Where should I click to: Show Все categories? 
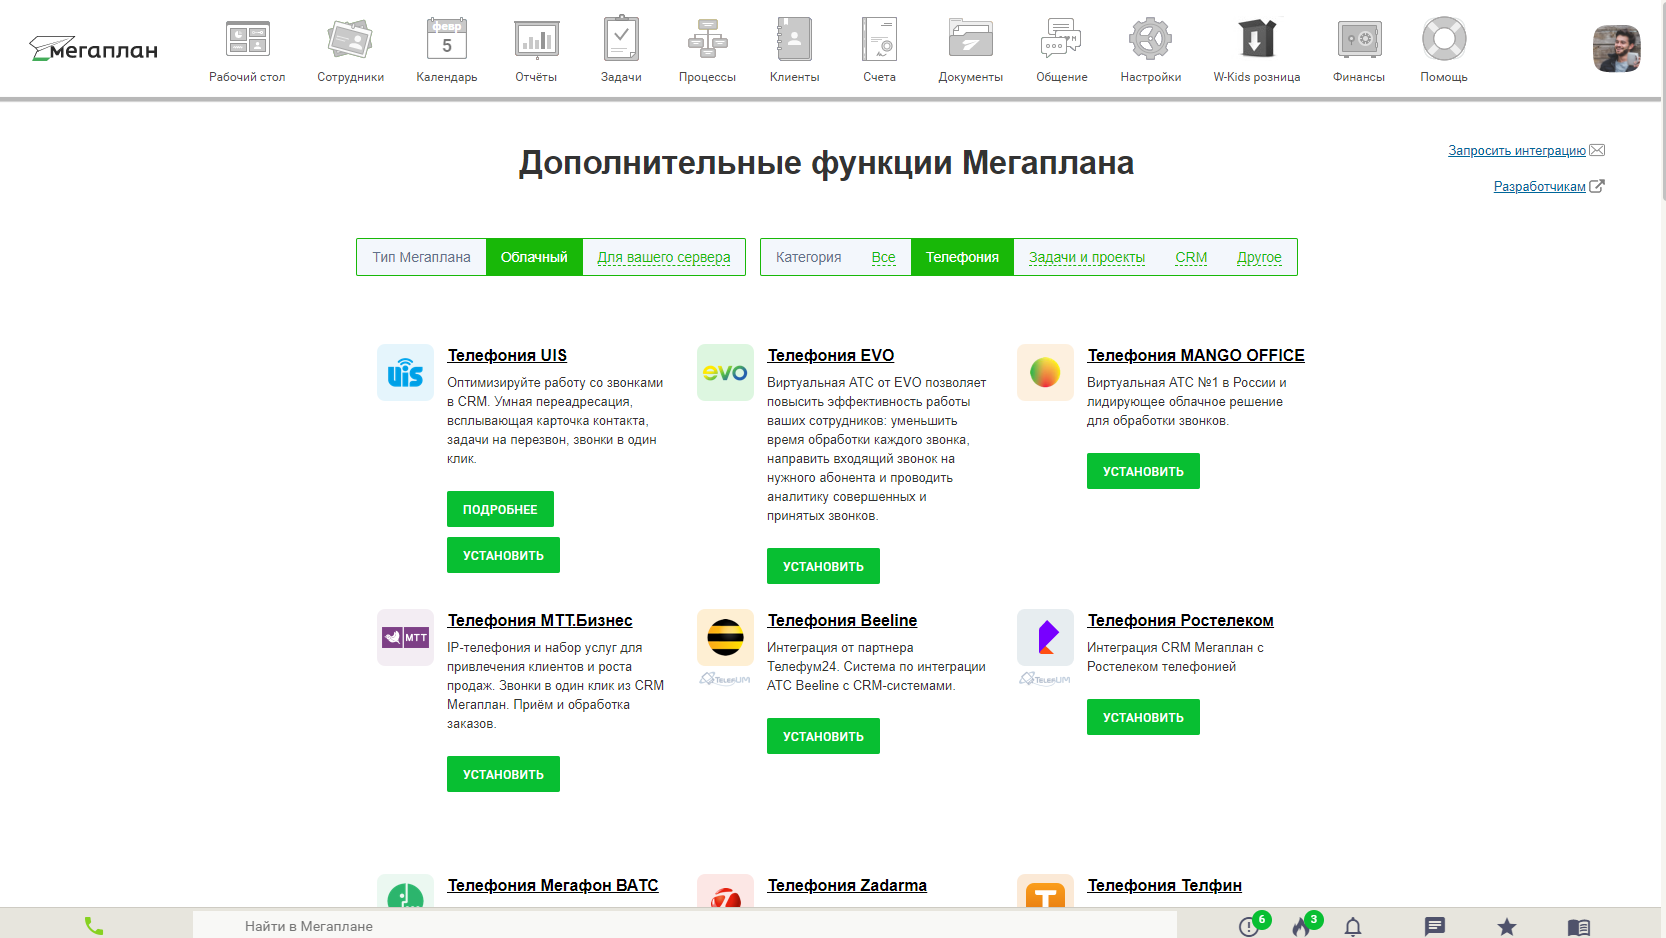coord(883,257)
